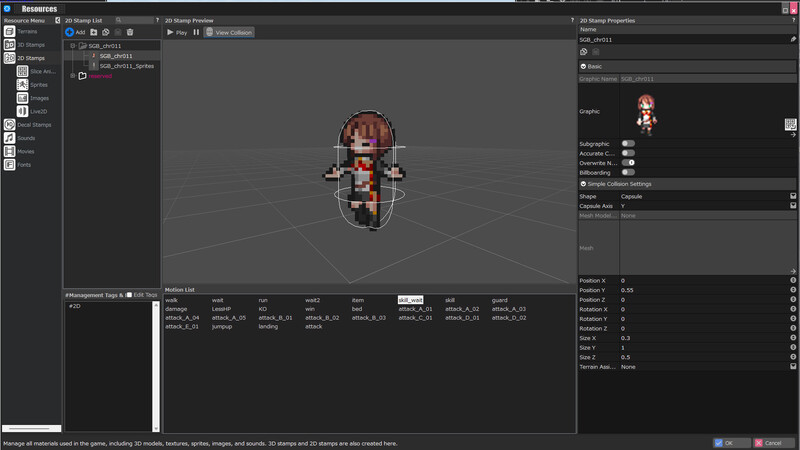Viewport: 800px width, 450px height.
Task: Toggle the Edit Tags checkbox
Action: tap(129, 295)
